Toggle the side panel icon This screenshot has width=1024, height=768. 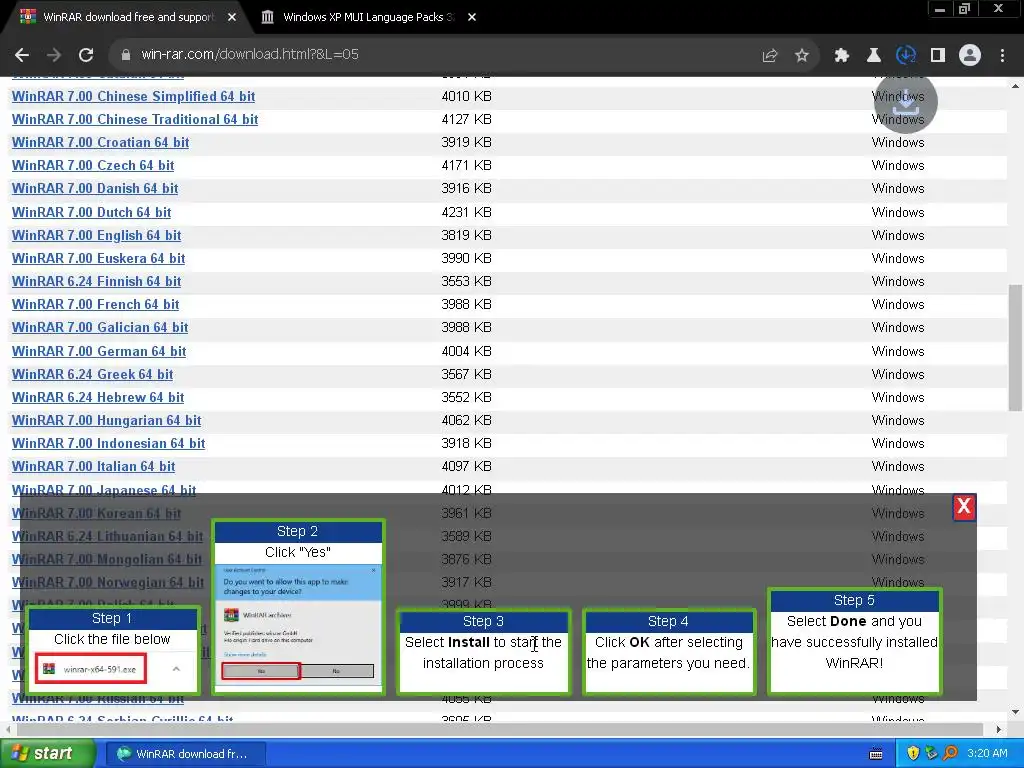[938, 56]
